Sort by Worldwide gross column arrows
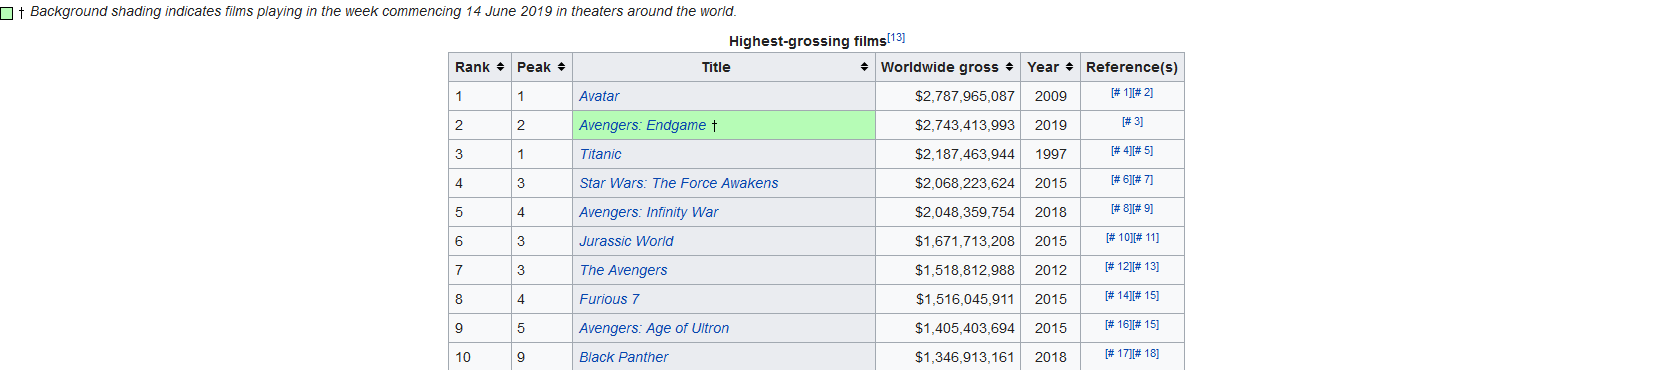 pyautogui.click(x=1009, y=67)
